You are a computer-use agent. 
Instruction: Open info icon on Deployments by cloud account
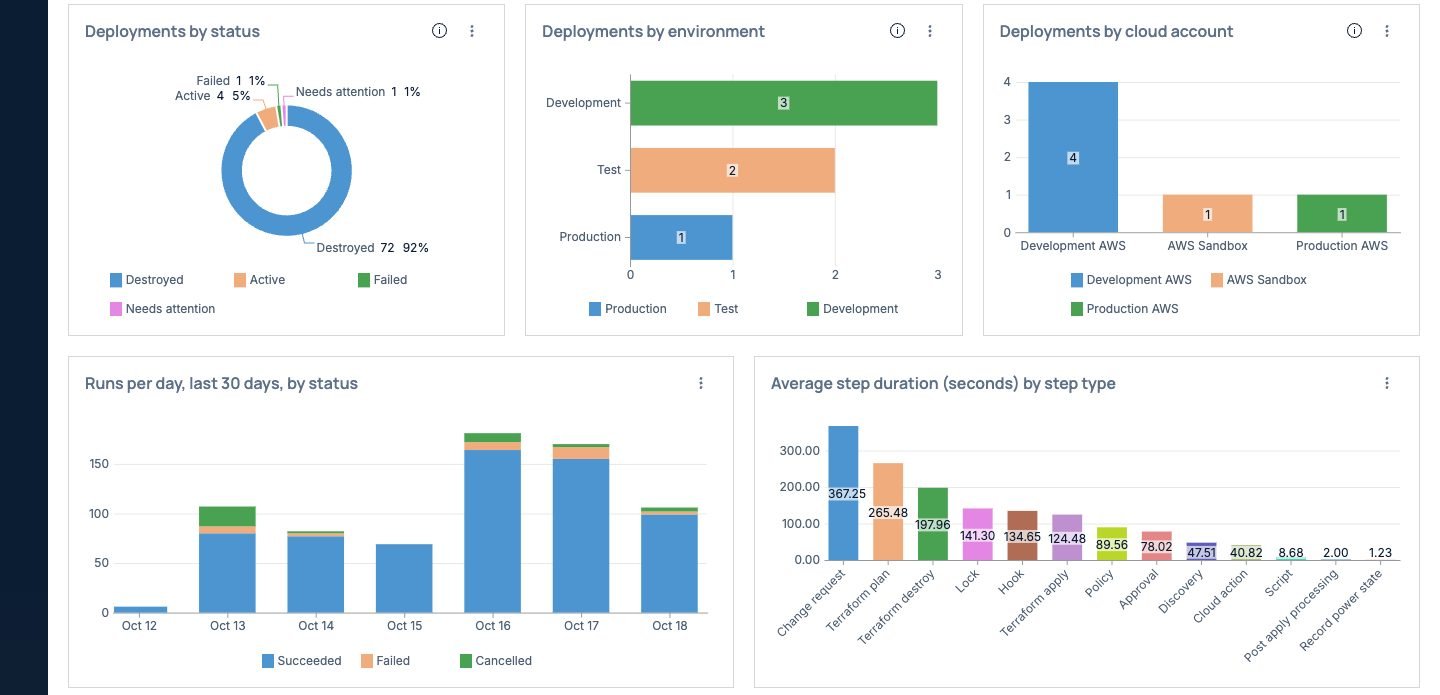(1354, 31)
